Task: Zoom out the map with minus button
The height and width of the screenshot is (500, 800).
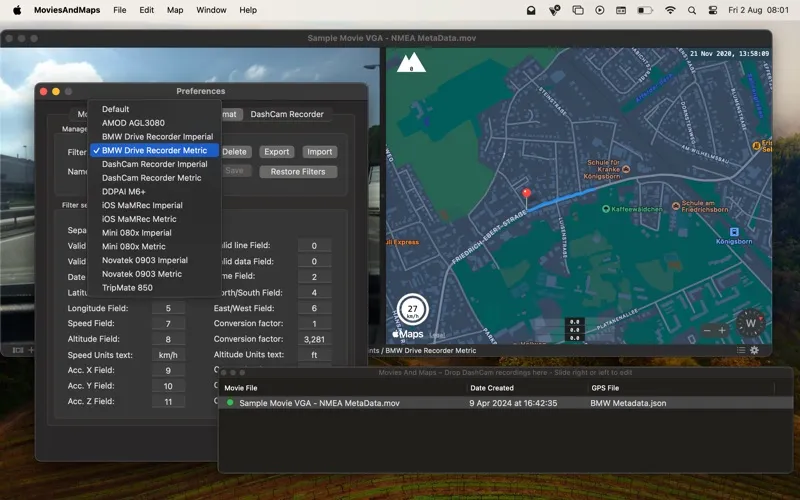Action: (707, 331)
